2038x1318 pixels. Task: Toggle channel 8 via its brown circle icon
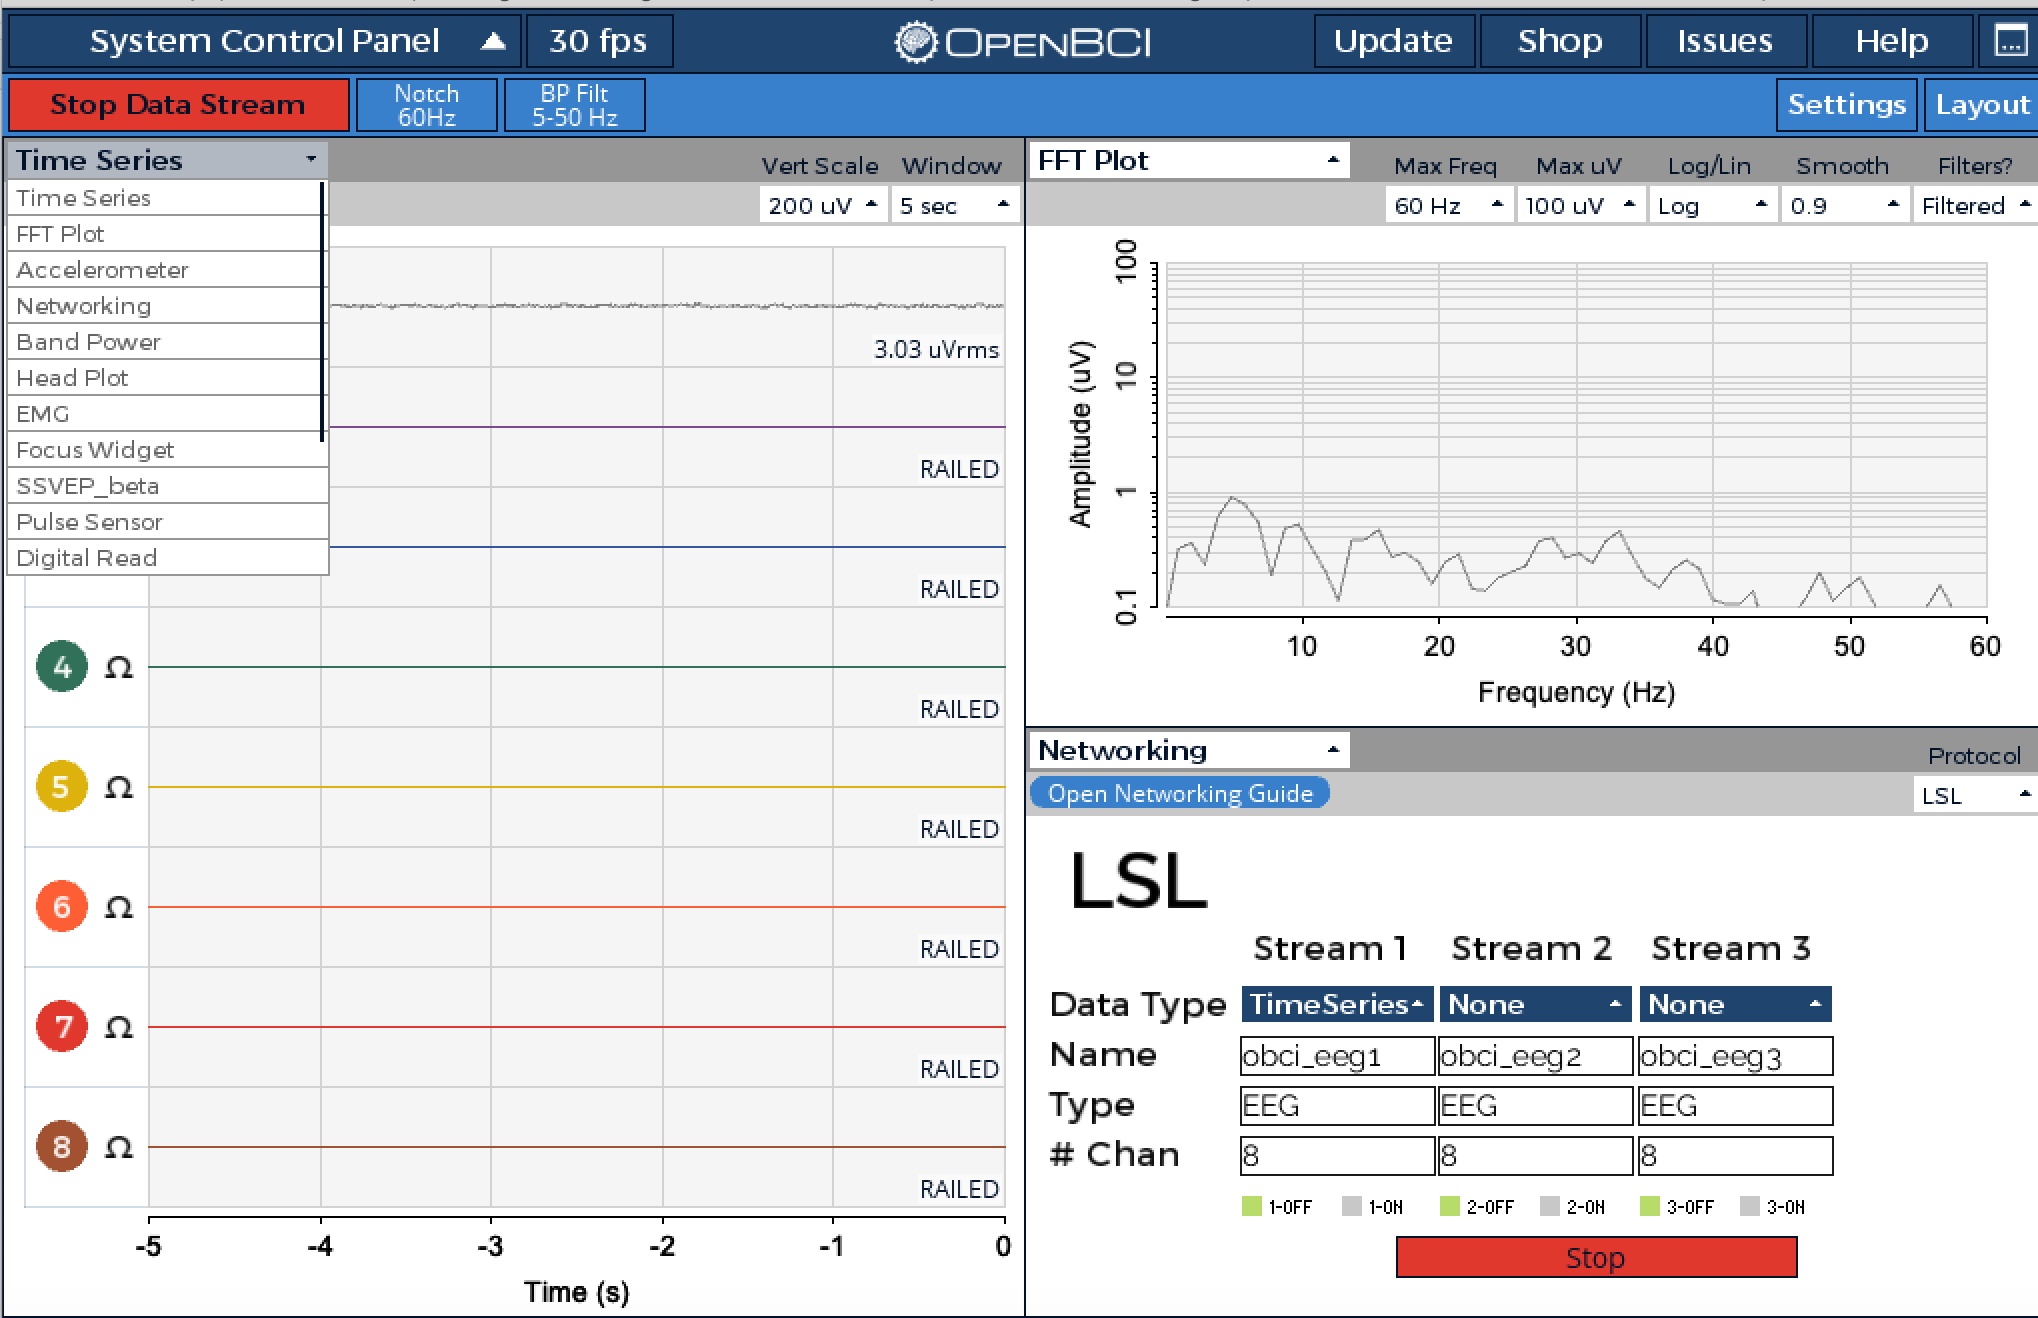(x=62, y=1147)
